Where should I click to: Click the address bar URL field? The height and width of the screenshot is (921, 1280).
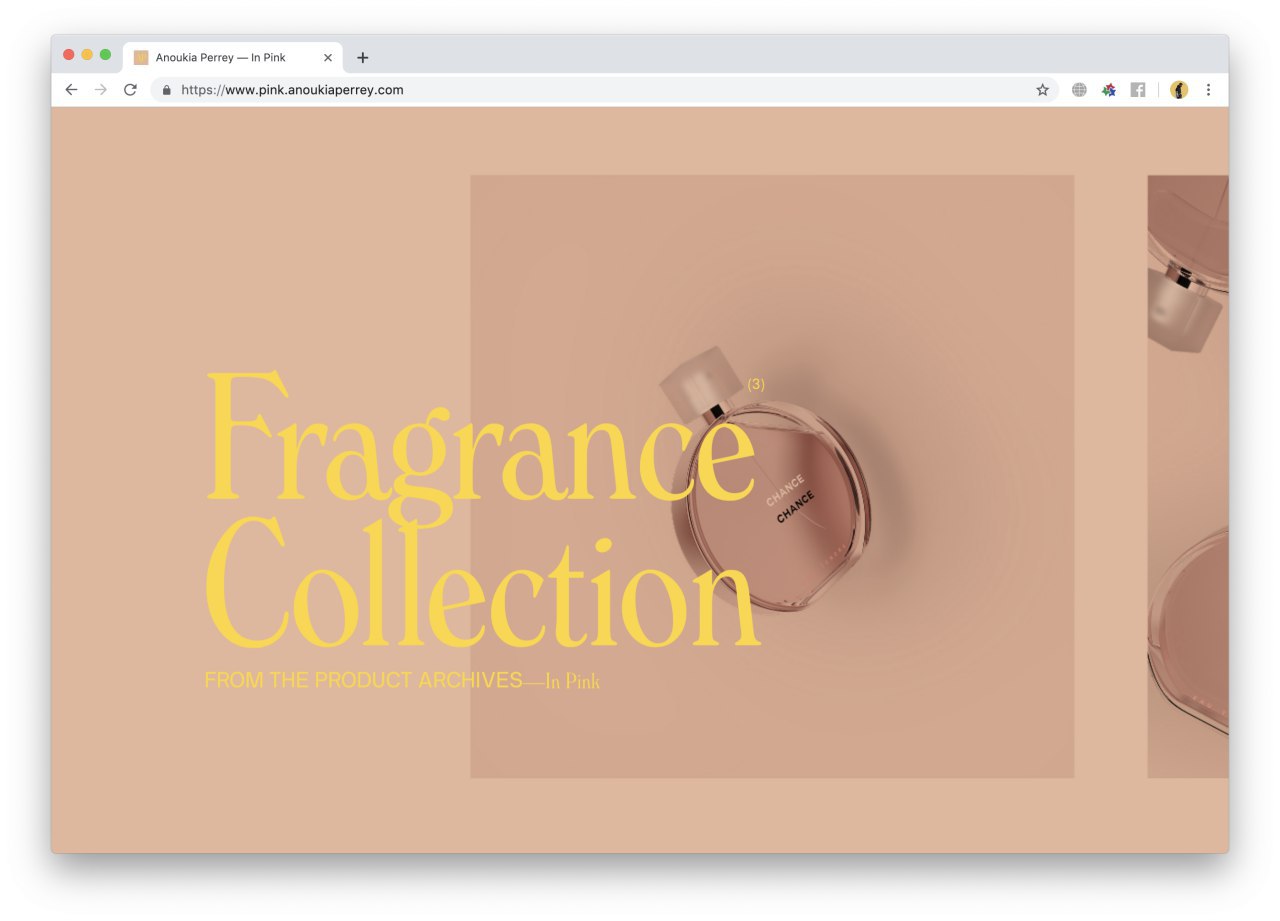pyautogui.click(x=604, y=90)
